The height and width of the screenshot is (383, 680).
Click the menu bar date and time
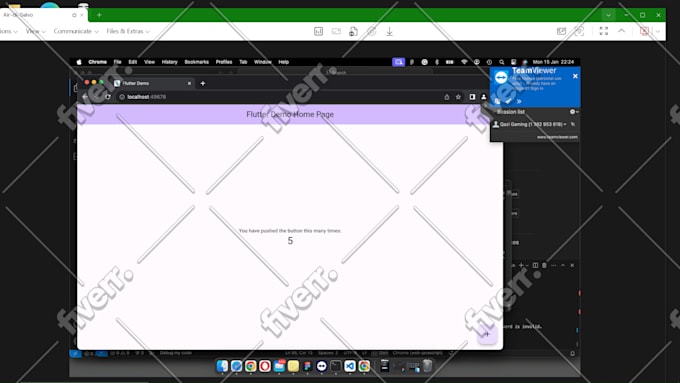pyautogui.click(x=553, y=62)
